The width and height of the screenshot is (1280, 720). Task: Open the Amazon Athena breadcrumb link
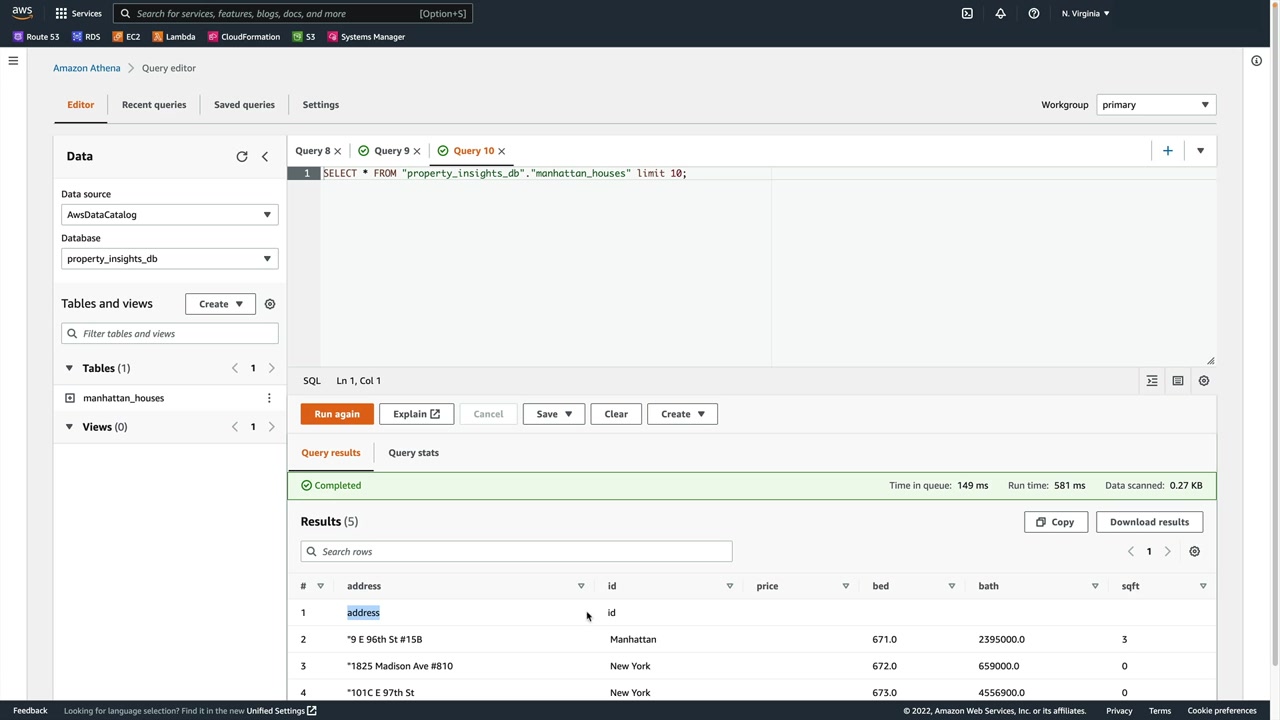87,68
